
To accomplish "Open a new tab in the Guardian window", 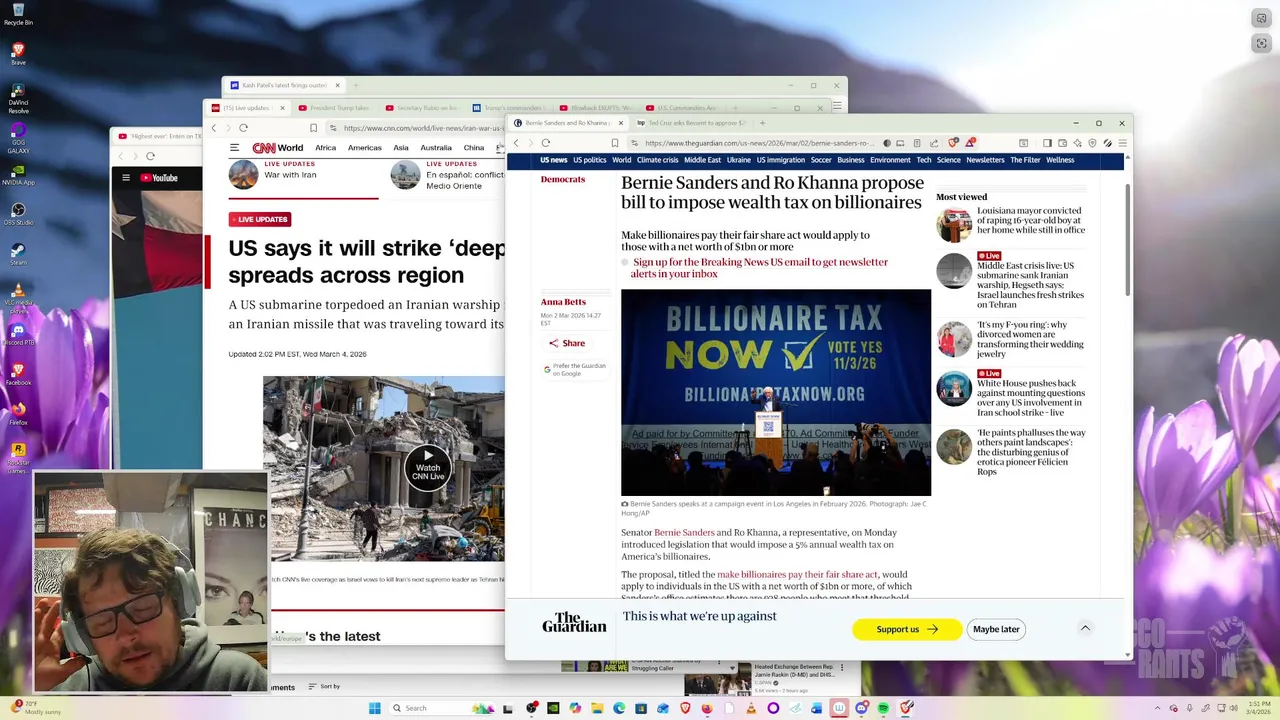I will pyautogui.click(x=762, y=123).
